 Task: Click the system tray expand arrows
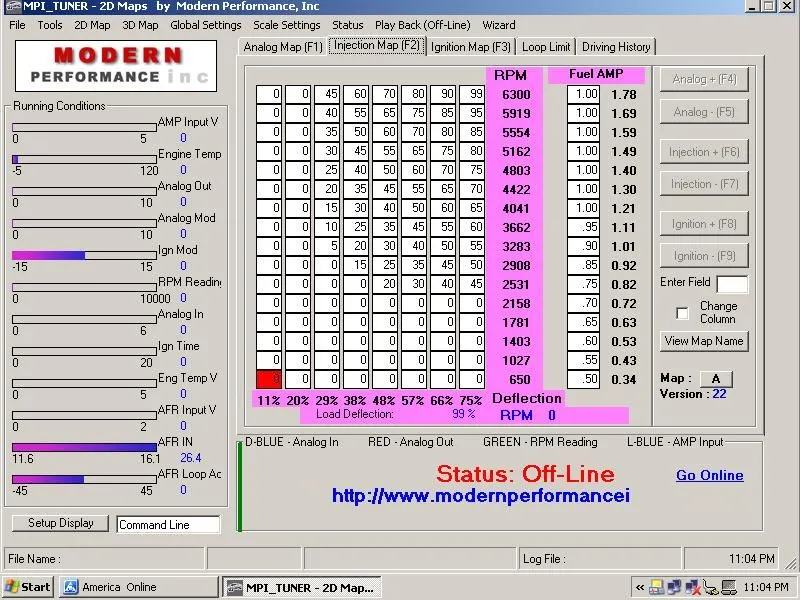click(x=640, y=587)
